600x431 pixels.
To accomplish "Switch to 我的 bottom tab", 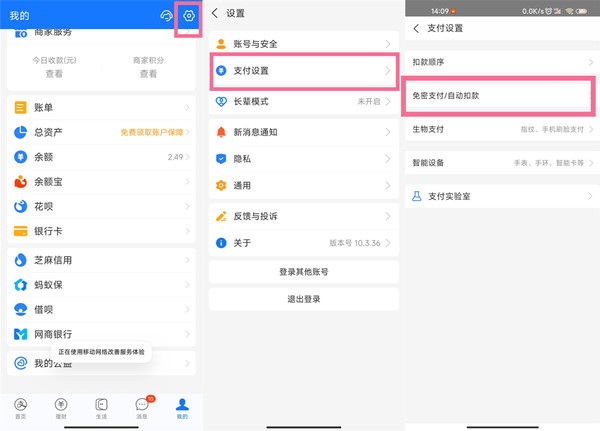I will click(182, 408).
